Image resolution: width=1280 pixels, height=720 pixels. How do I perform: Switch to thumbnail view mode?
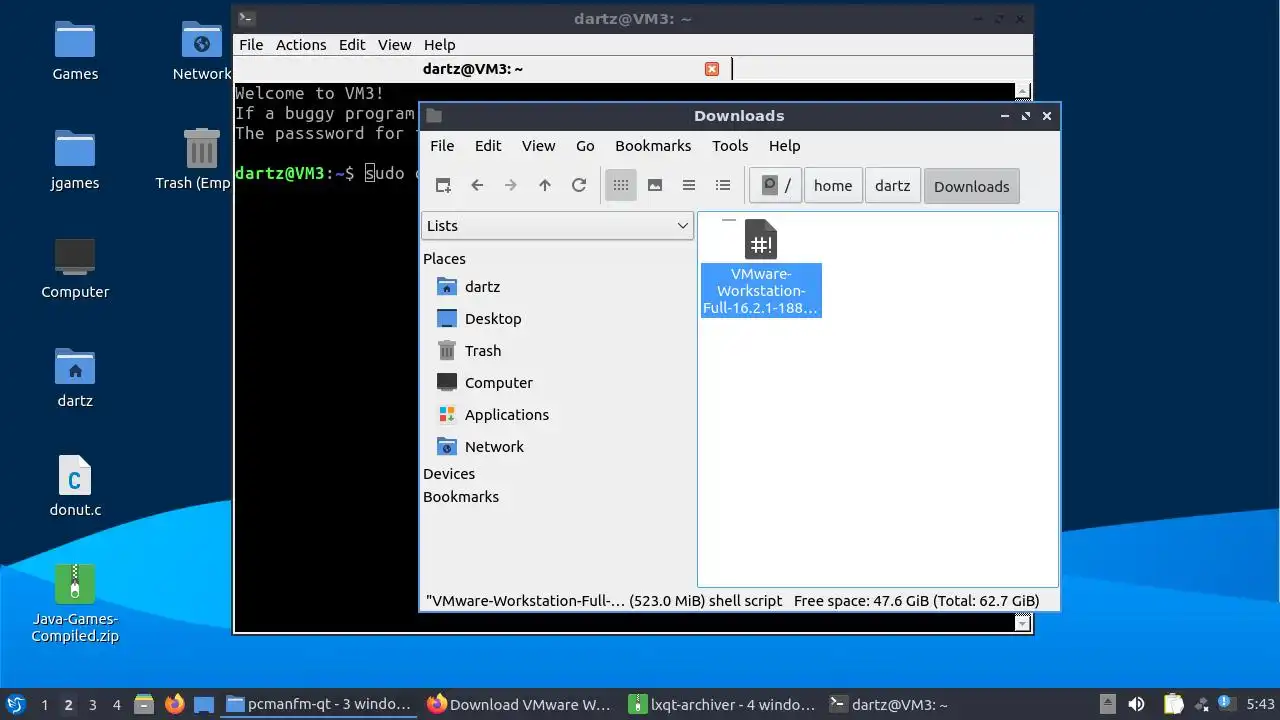pyautogui.click(x=655, y=185)
